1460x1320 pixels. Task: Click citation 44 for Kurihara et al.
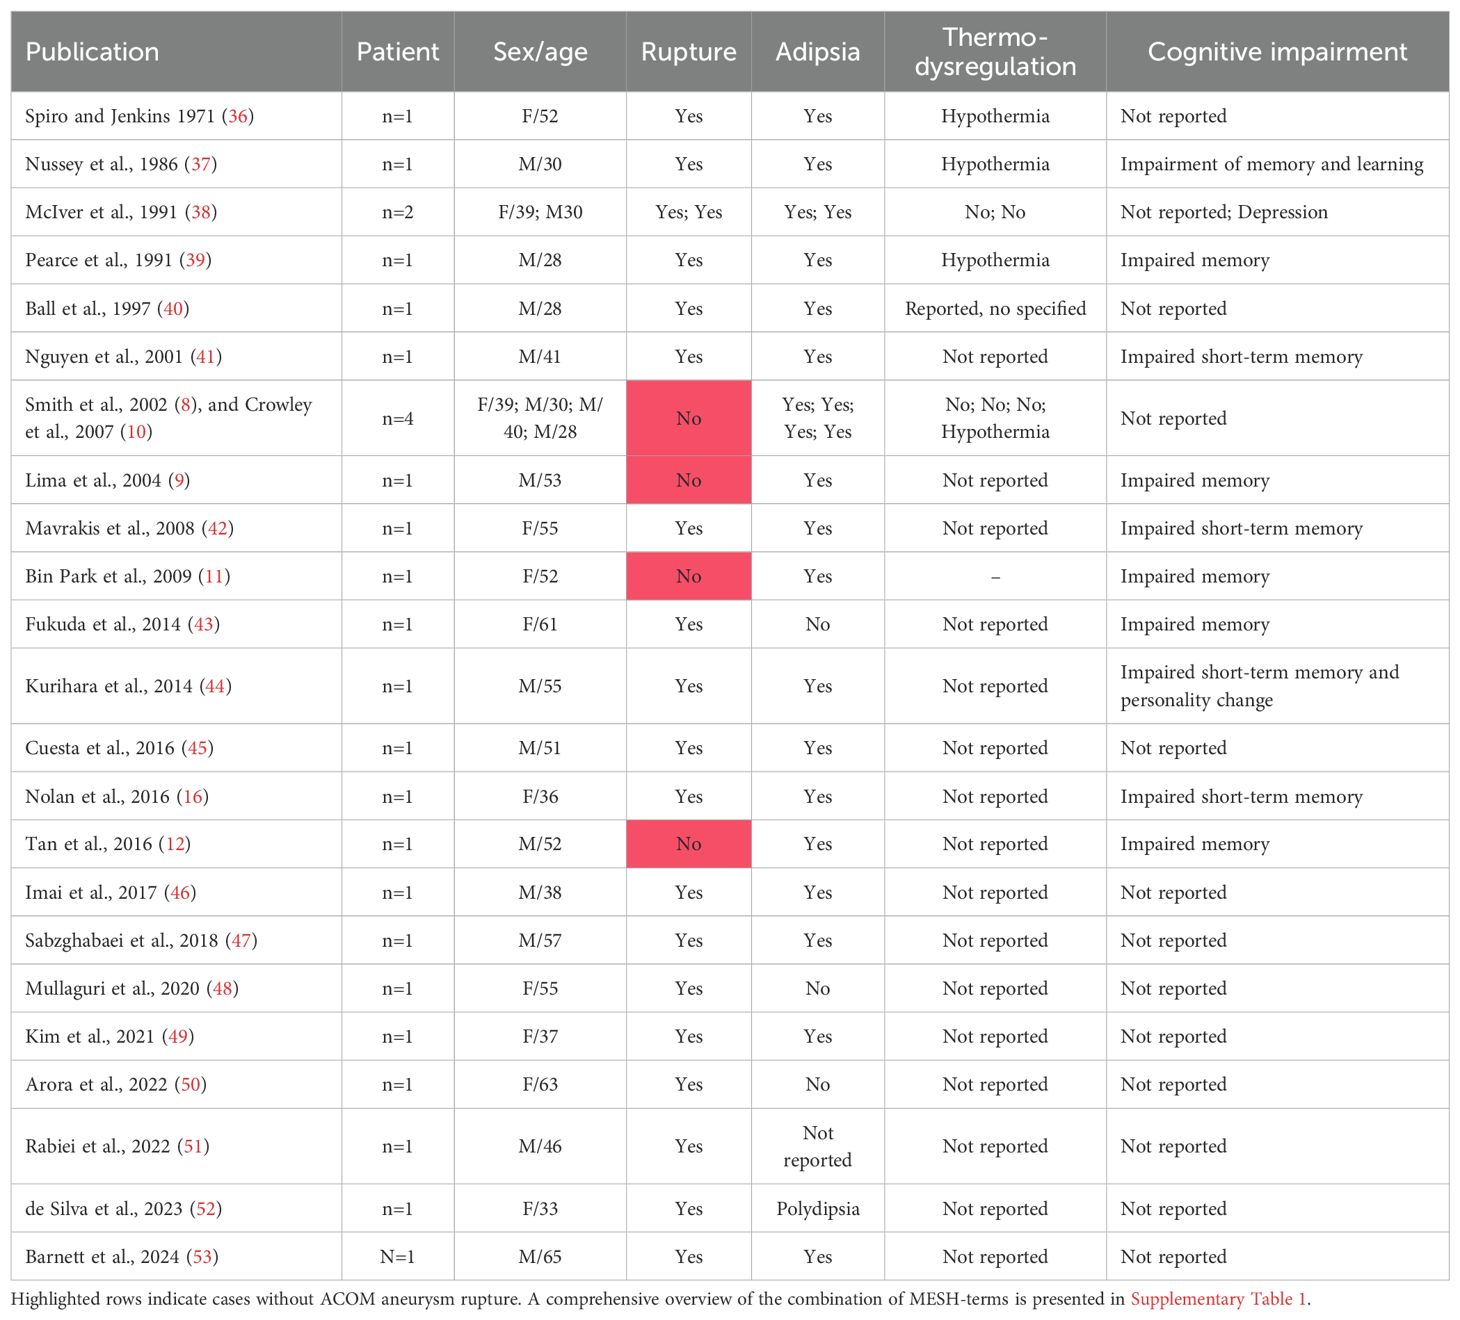click(215, 686)
